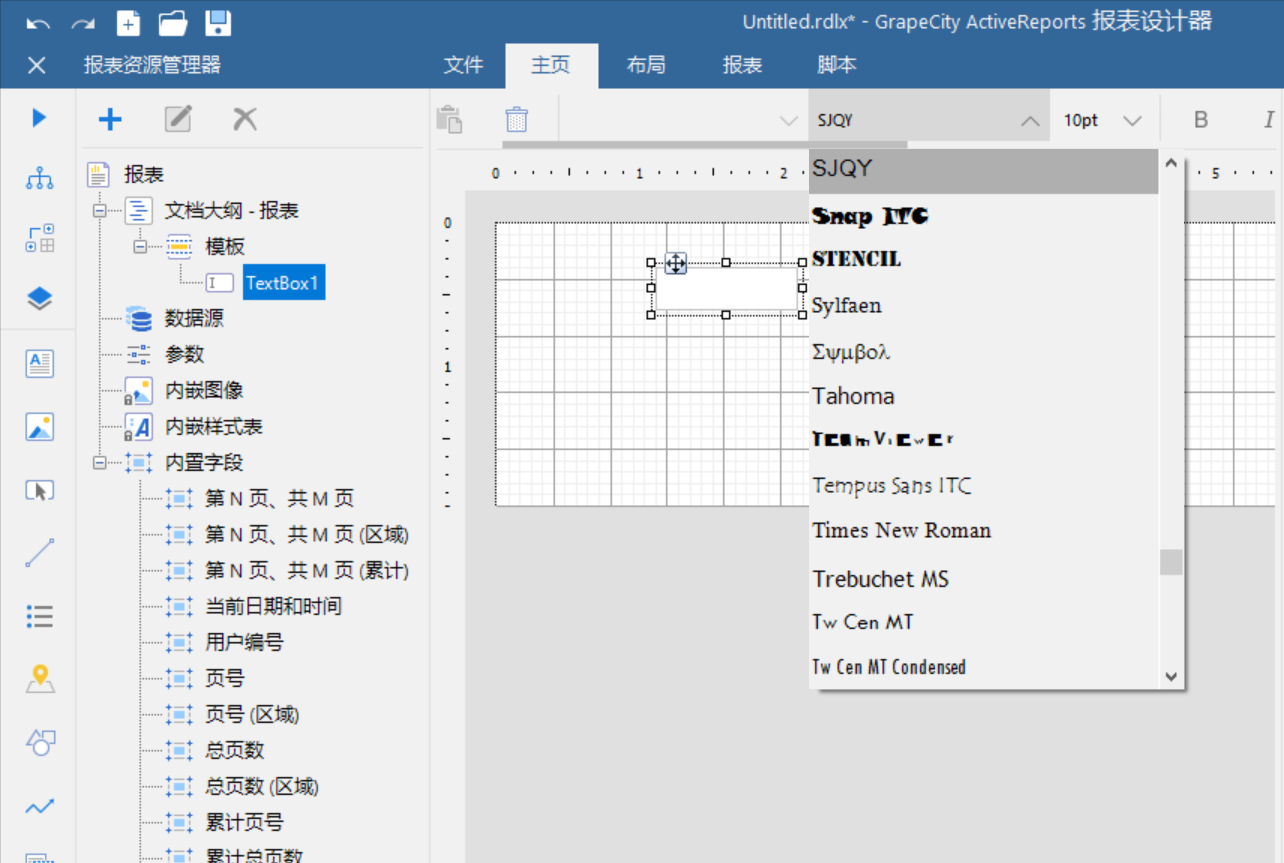Select the TextBox tool in the toolbox
Screen dimensions: 1284x863
pos(37,363)
